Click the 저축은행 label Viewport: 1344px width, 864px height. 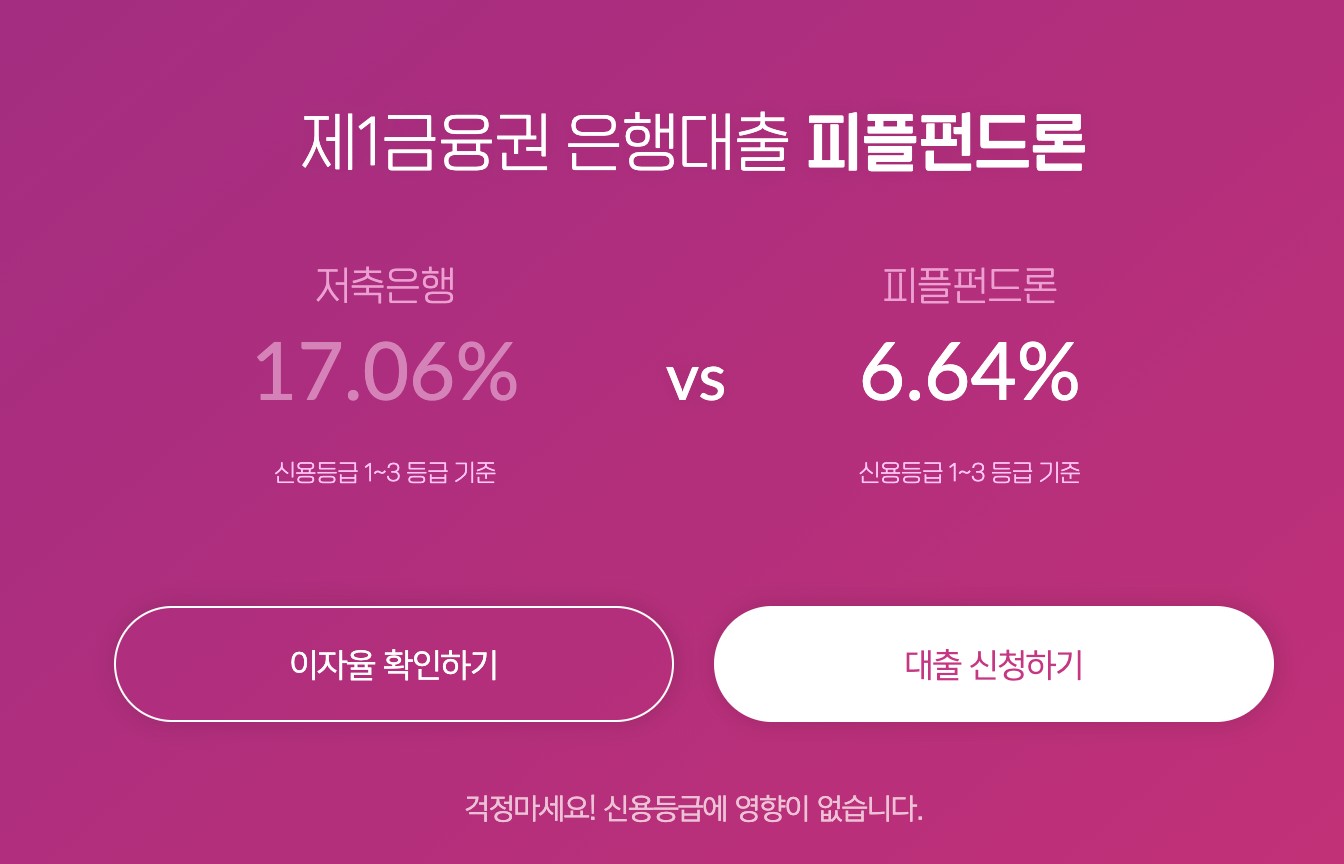(x=385, y=286)
